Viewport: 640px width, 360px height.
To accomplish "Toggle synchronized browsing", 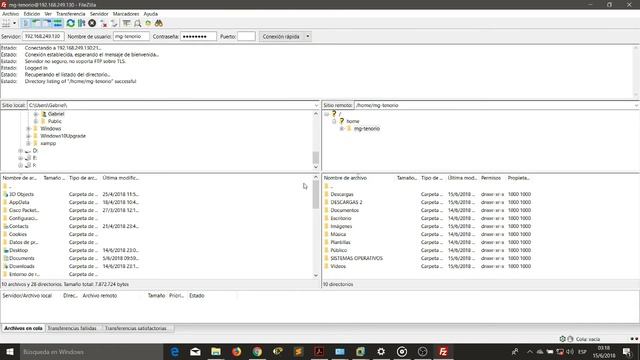I will coord(148,23).
